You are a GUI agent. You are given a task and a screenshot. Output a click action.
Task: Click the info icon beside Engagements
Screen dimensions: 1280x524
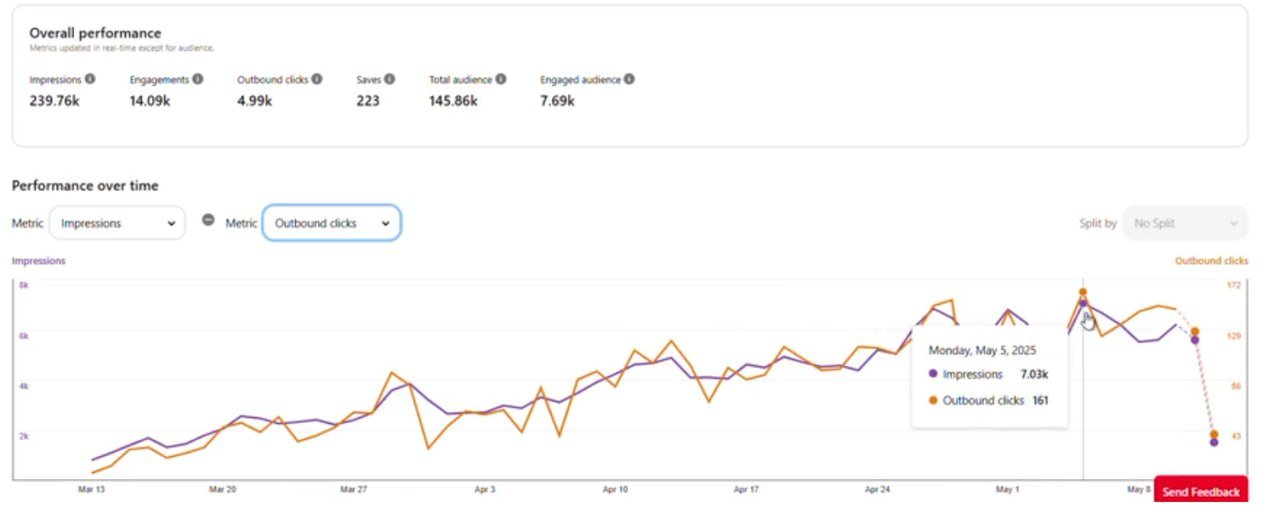[x=197, y=79]
